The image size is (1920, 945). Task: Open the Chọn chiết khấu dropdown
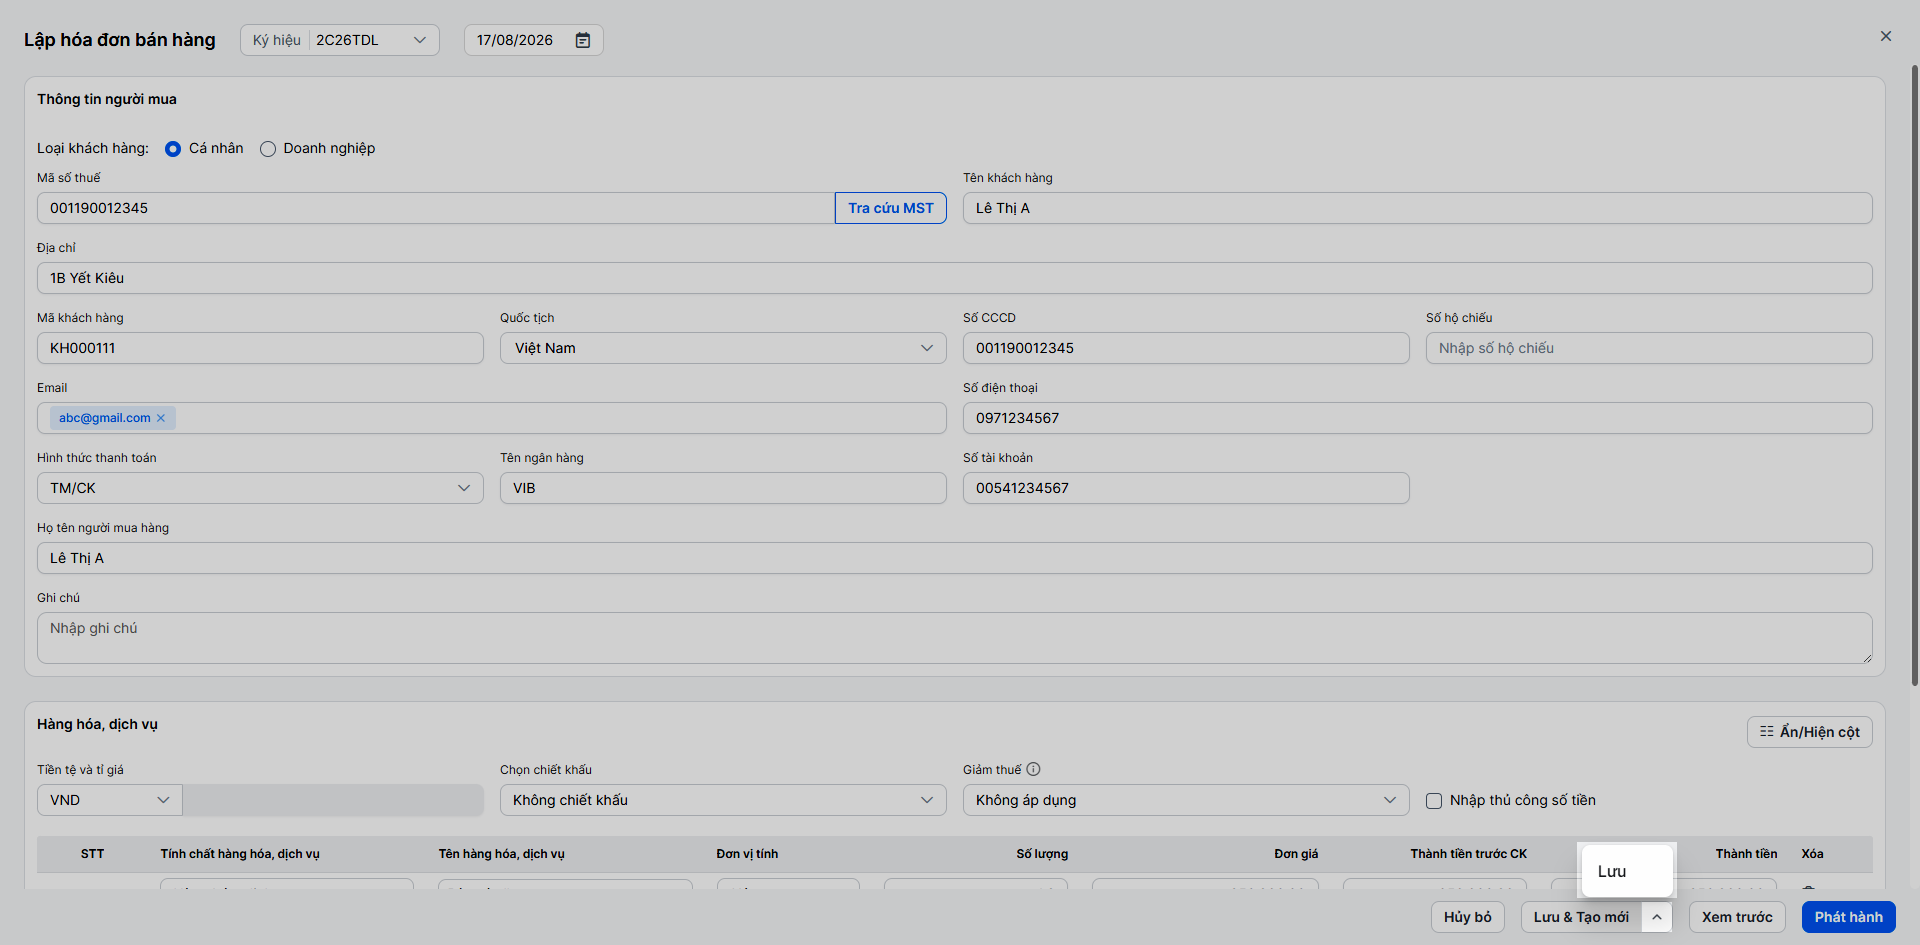(x=723, y=800)
